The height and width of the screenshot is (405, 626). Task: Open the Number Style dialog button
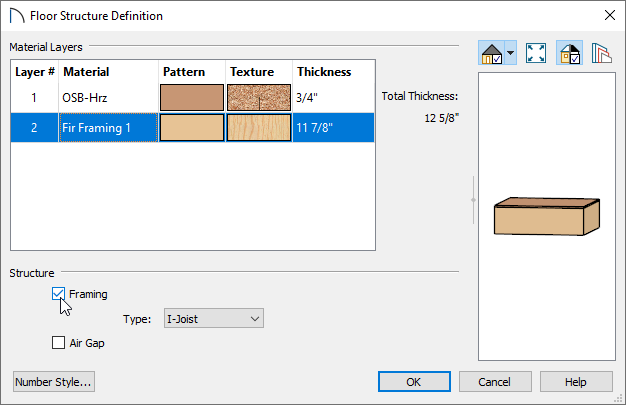[x=54, y=382]
